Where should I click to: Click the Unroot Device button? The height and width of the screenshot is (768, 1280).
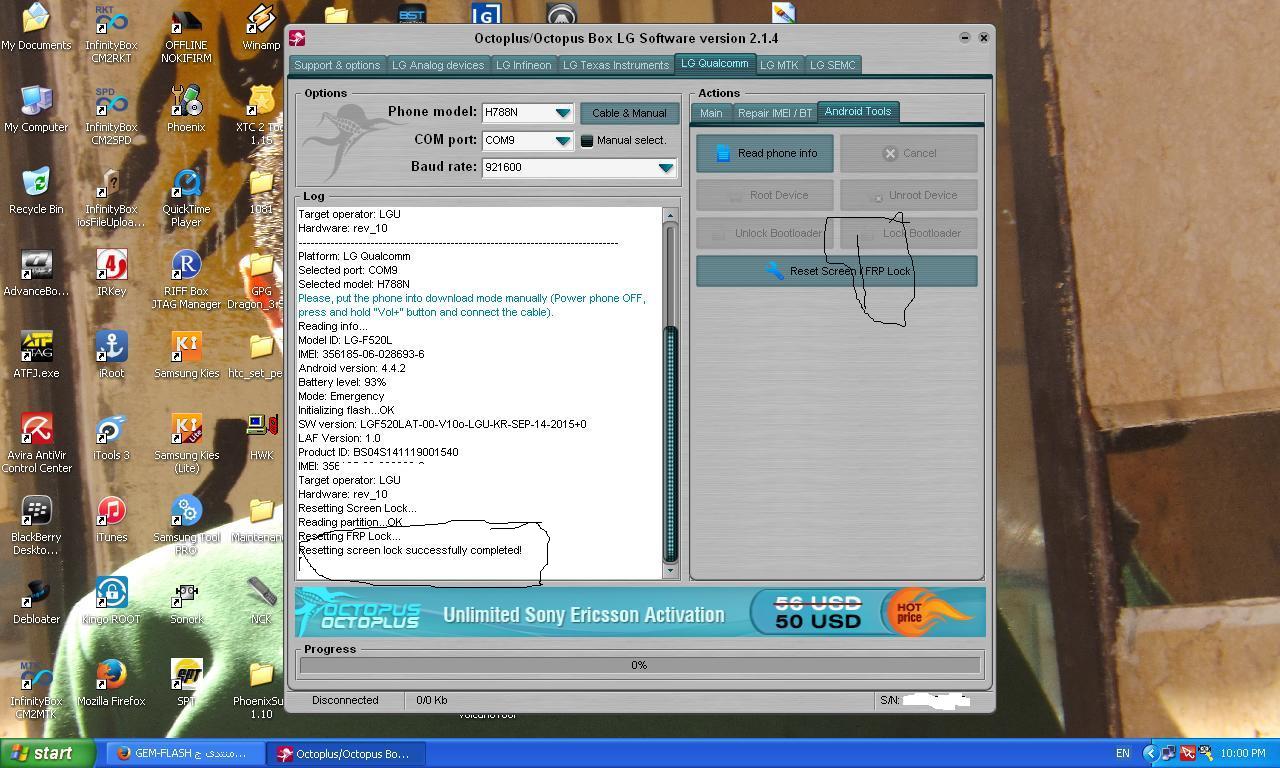[909, 195]
